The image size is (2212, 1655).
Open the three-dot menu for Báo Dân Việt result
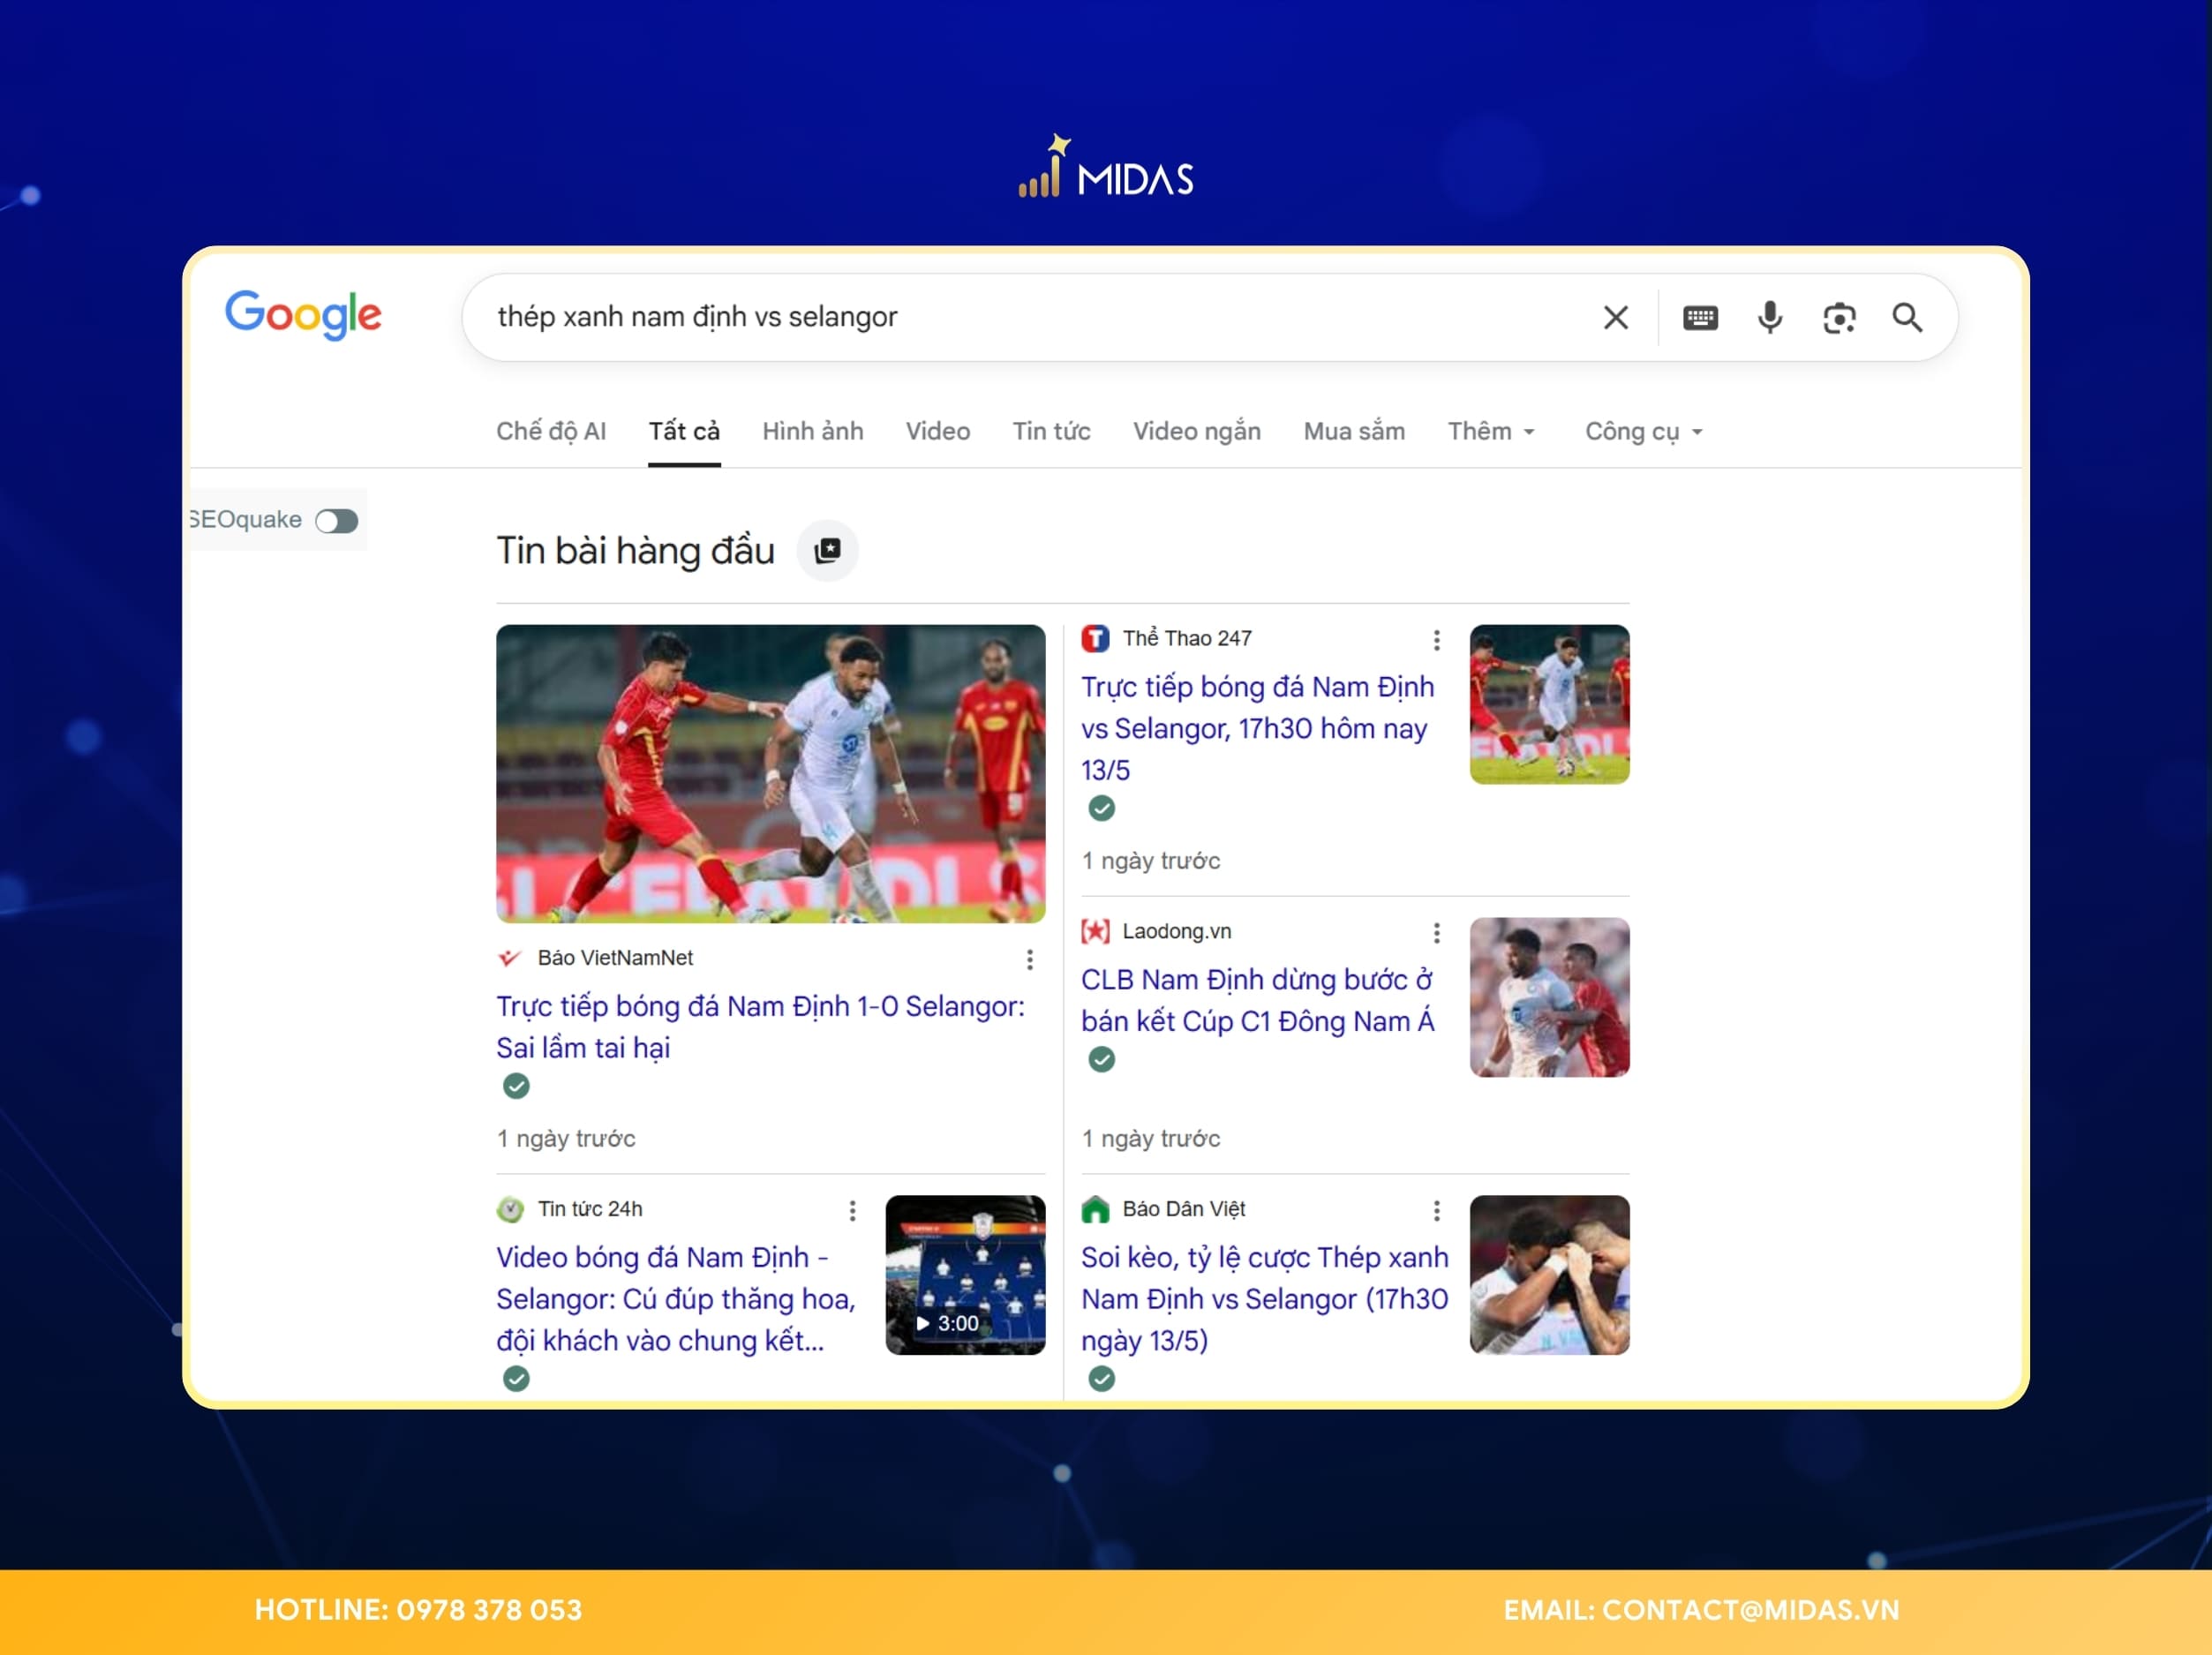click(x=1436, y=1211)
